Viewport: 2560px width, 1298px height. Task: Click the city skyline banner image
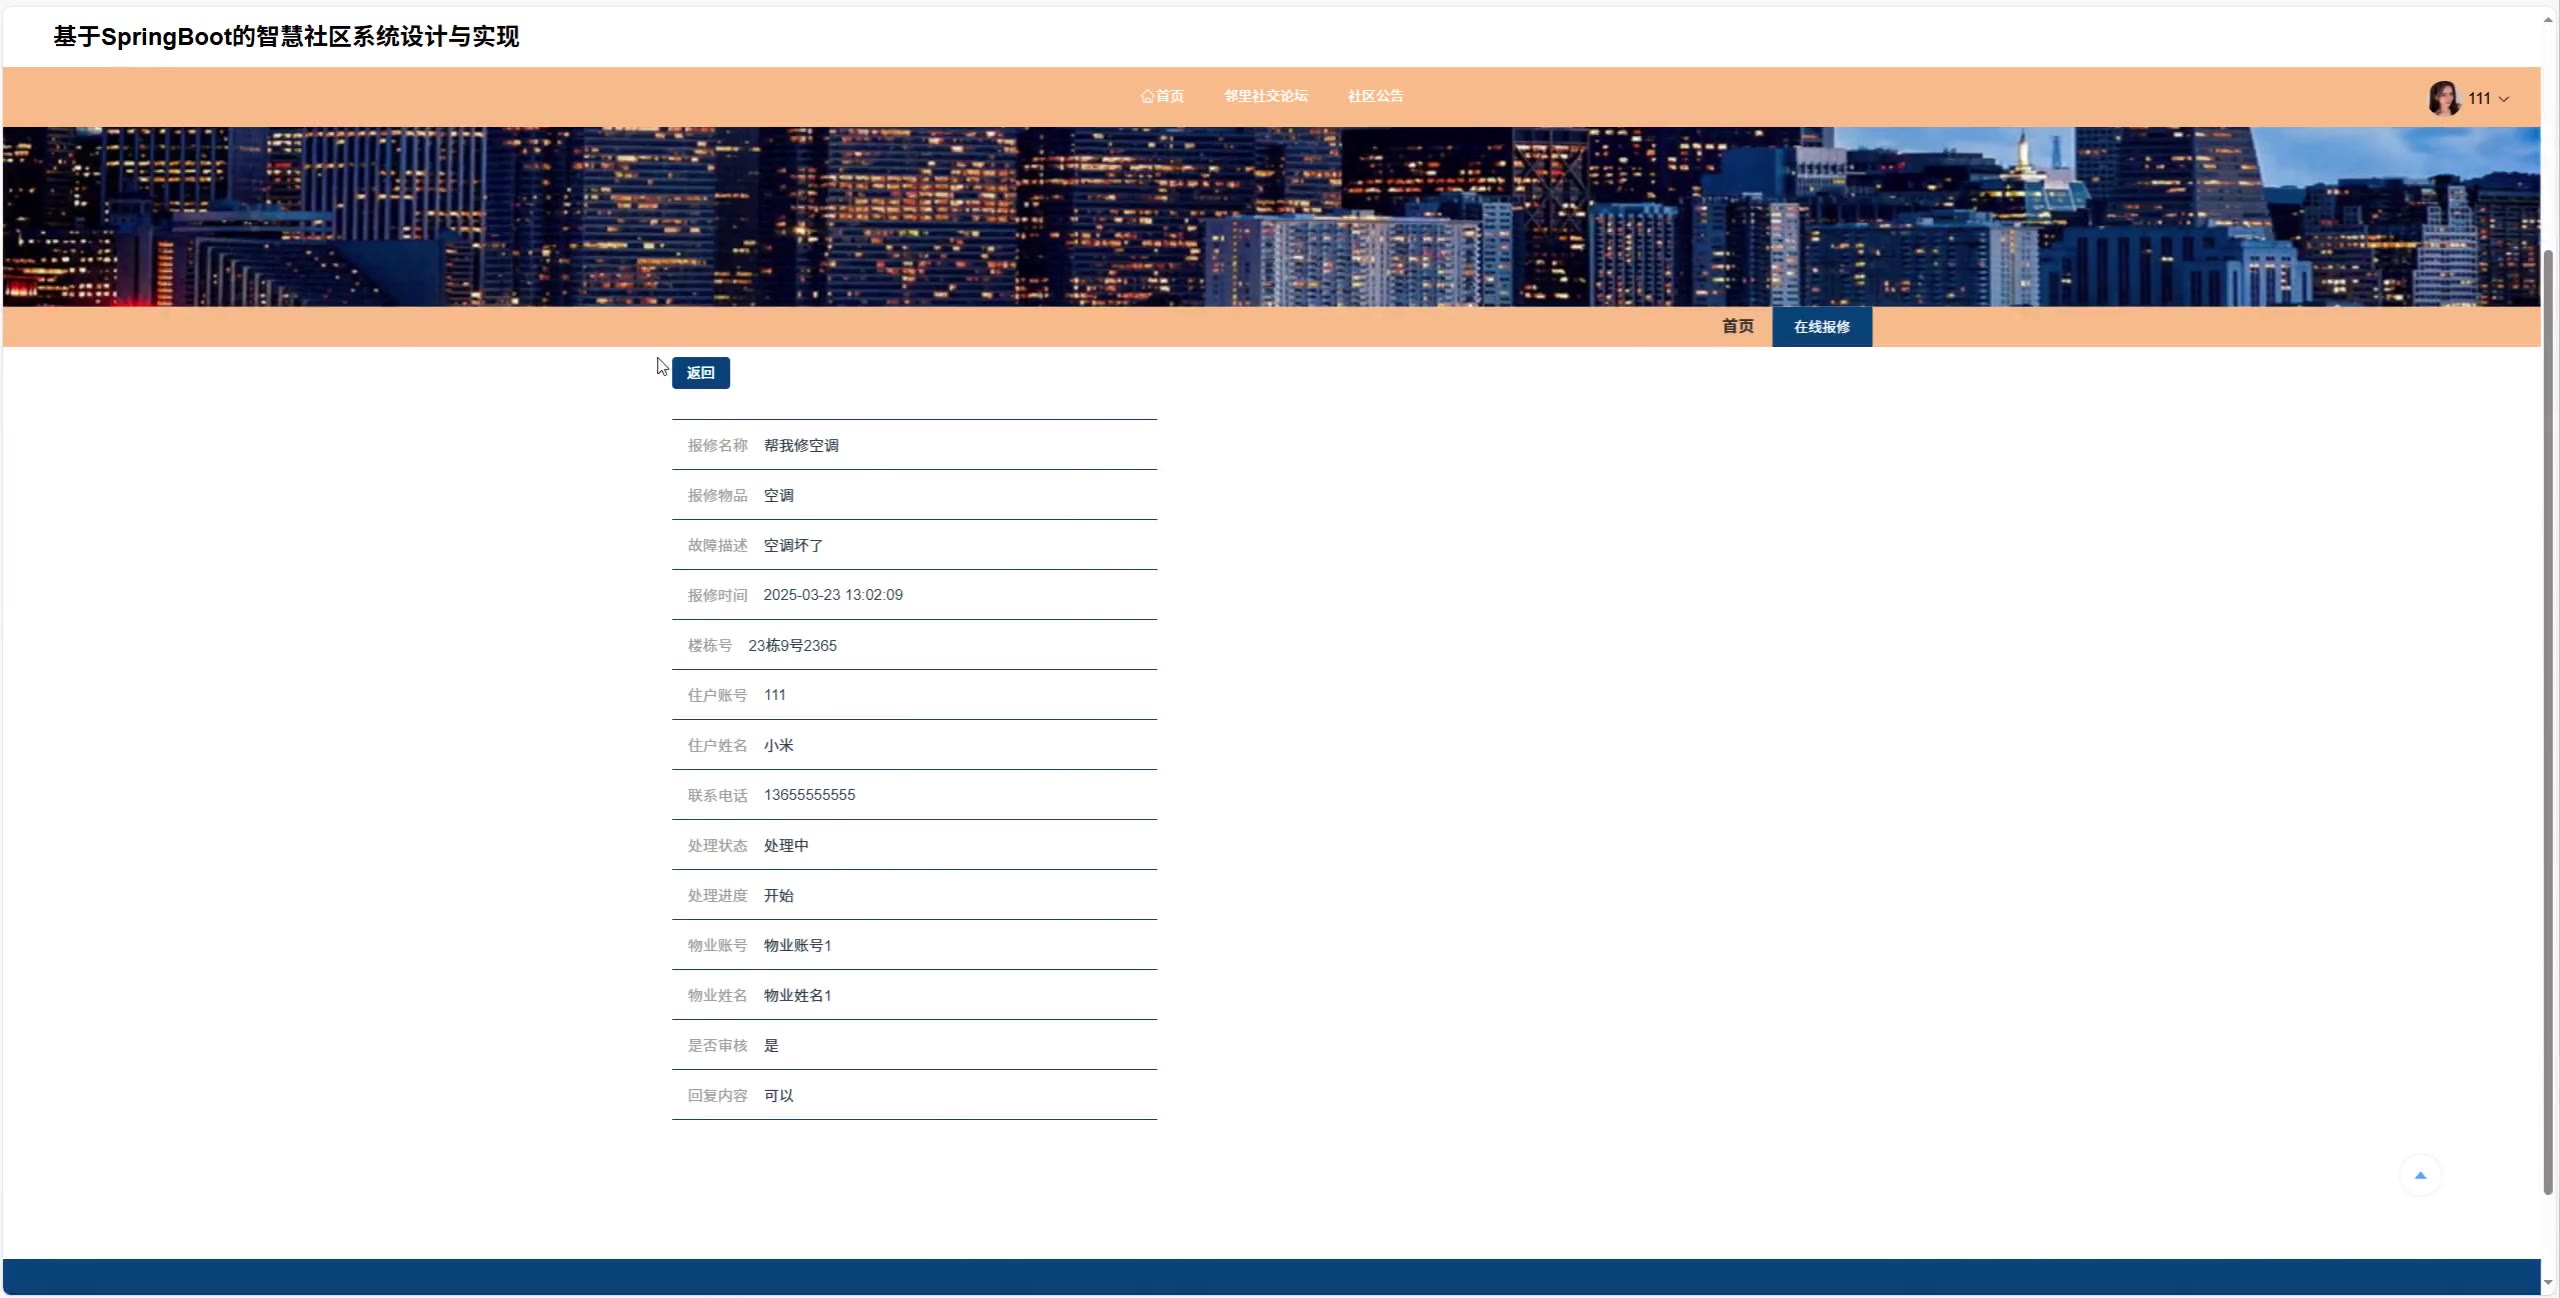[1270, 216]
